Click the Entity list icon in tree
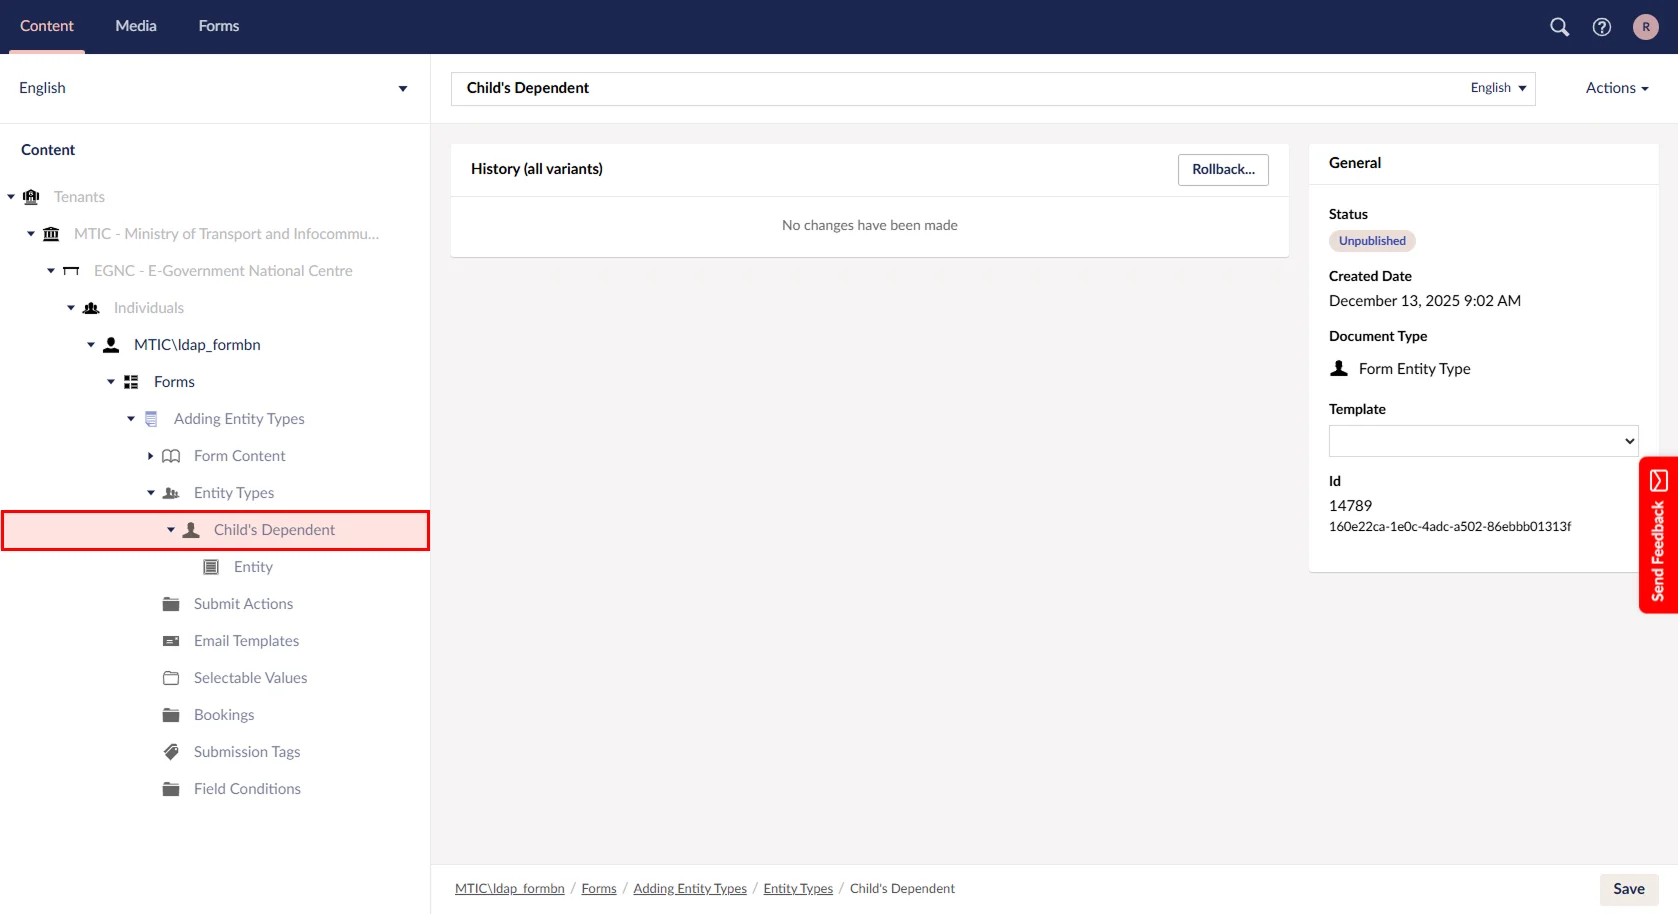The height and width of the screenshot is (914, 1678). [x=211, y=567]
